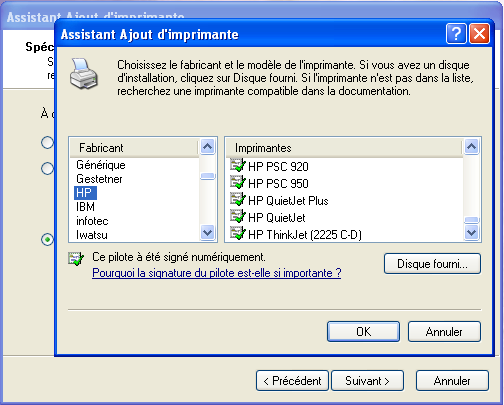The width and height of the screenshot is (504, 405).
Task: Select Gestetner manufacturer
Action: [99, 179]
